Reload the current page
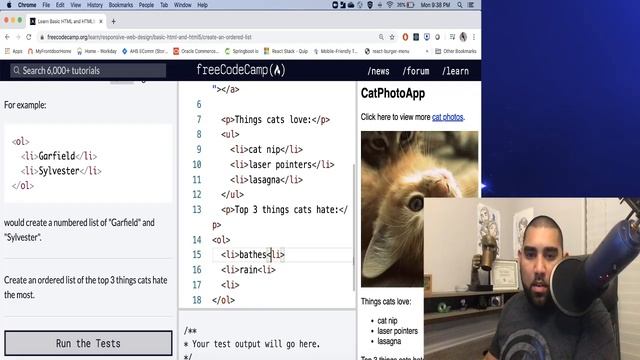Image resolution: width=640 pixels, height=360 pixels. pos(29,37)
